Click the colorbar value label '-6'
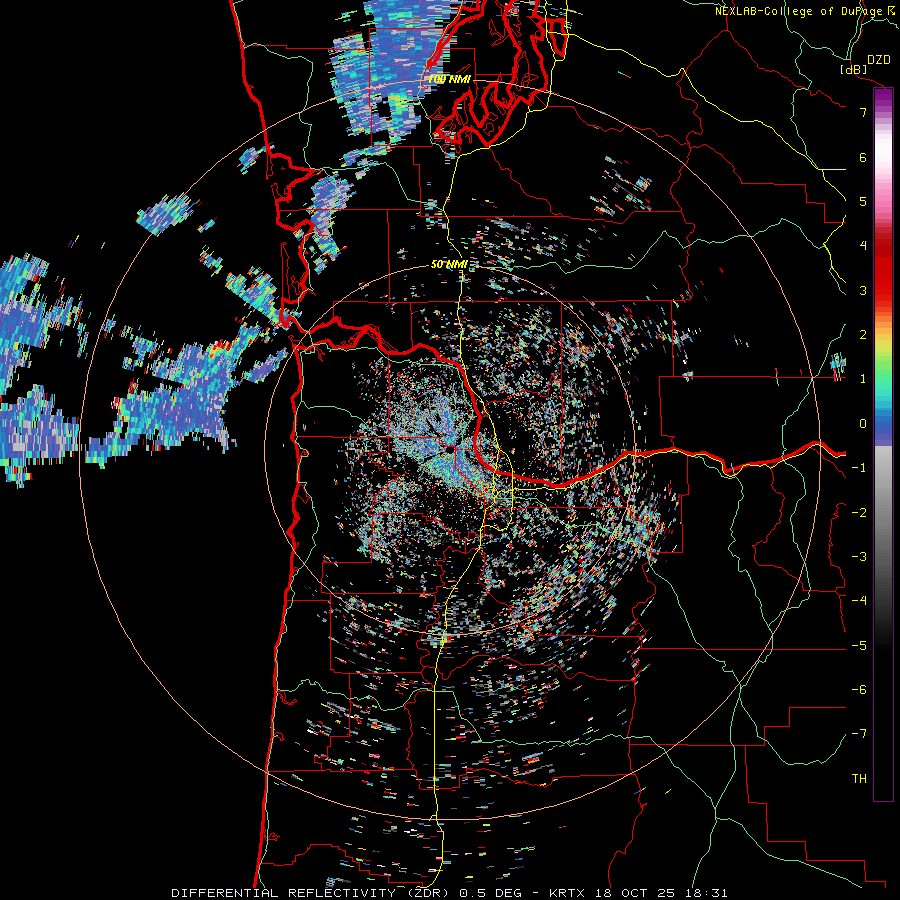The width and height of the screenshot is (900, 900). pyautogui.click(x=859, y=690)
